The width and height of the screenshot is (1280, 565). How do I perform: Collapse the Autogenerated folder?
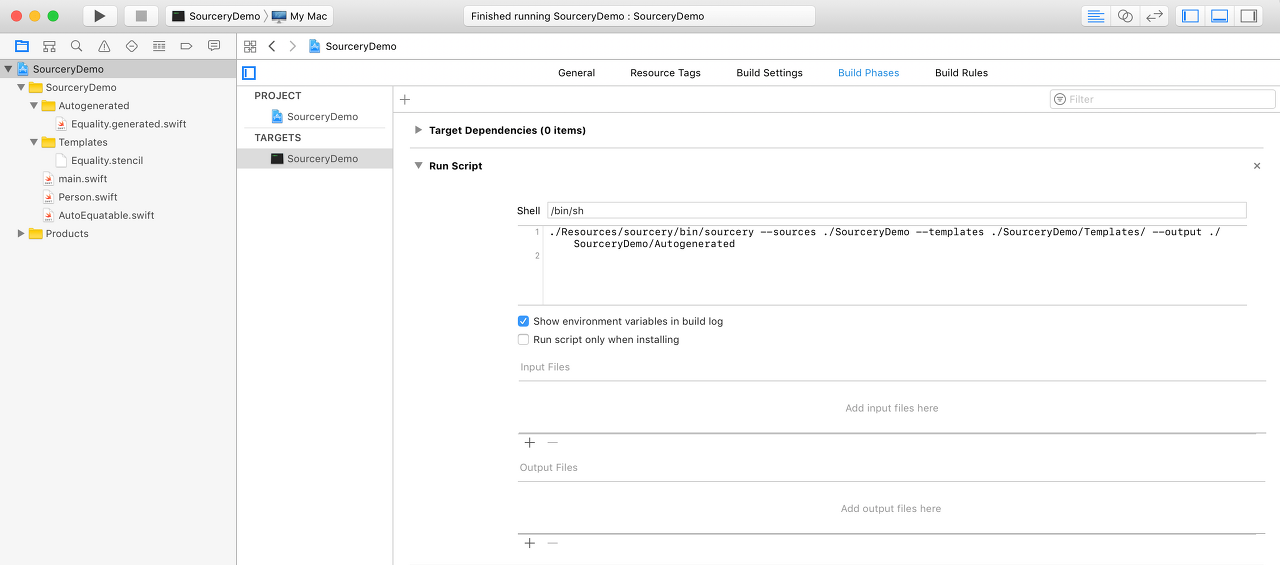[x=34, y=105]
